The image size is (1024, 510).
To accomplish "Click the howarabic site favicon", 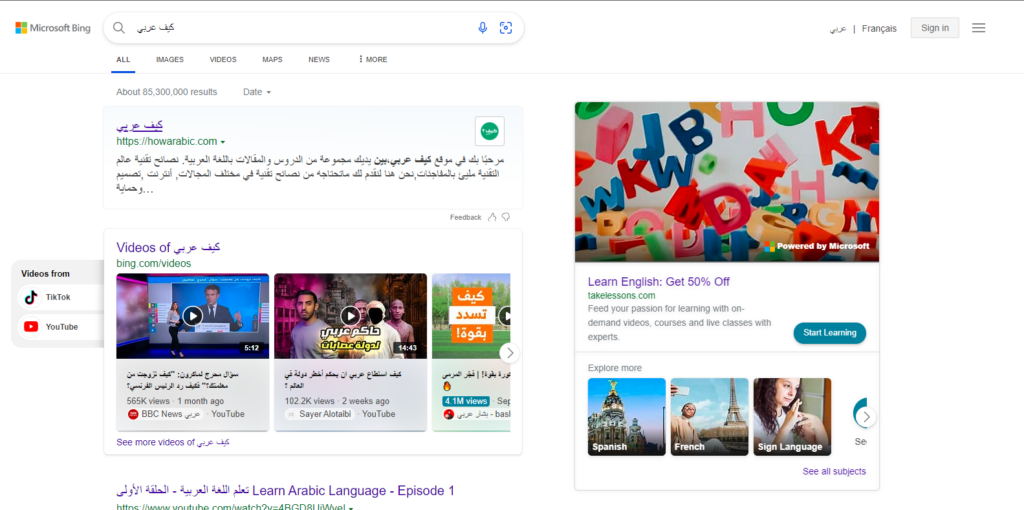I will (x=490, y=131).
